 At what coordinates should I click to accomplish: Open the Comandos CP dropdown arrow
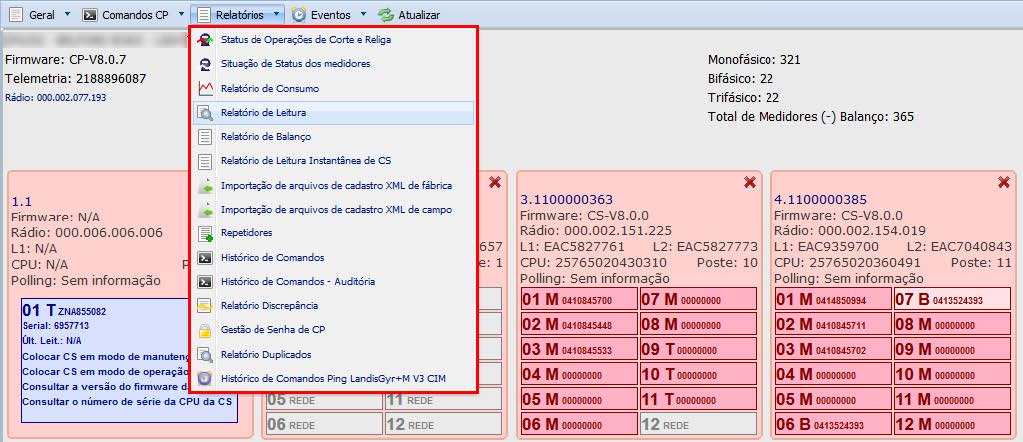coord(181,15)
